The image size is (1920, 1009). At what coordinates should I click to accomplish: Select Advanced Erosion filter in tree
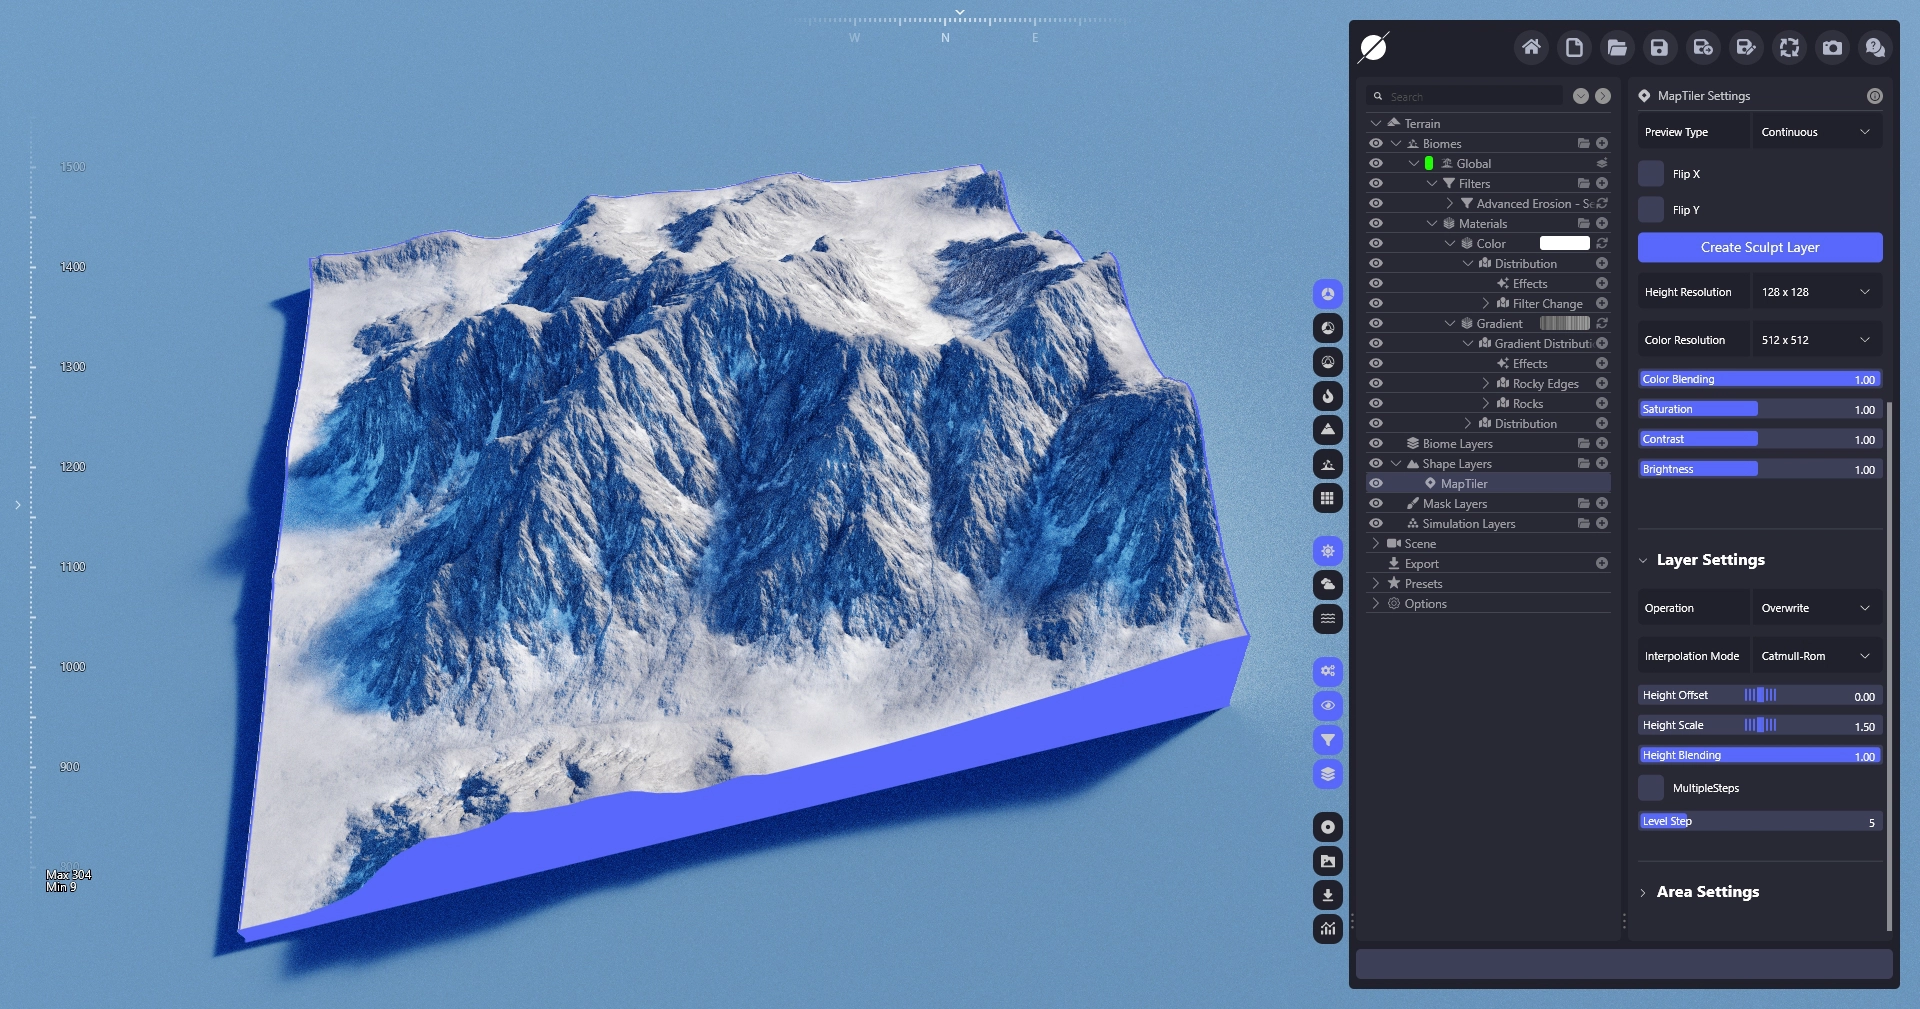pos(1523,204)
